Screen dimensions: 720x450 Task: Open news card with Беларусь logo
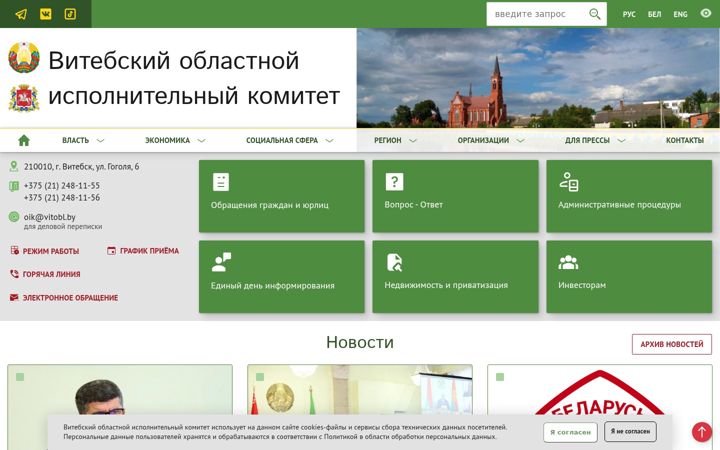tap(600, 407)
